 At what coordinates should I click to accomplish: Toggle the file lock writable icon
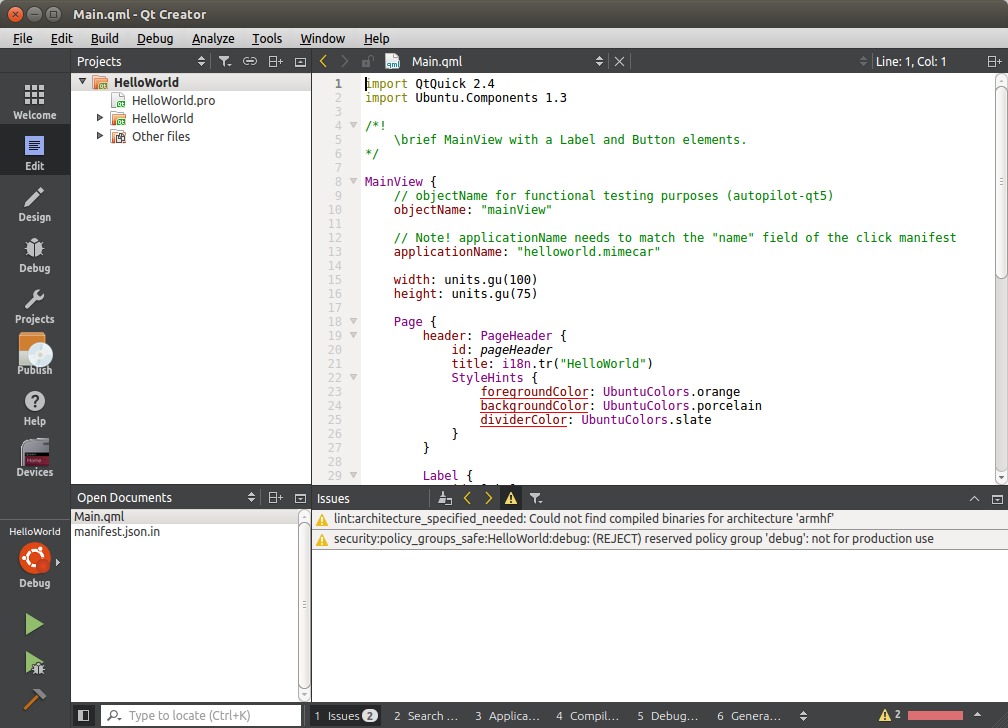(367, 62)
